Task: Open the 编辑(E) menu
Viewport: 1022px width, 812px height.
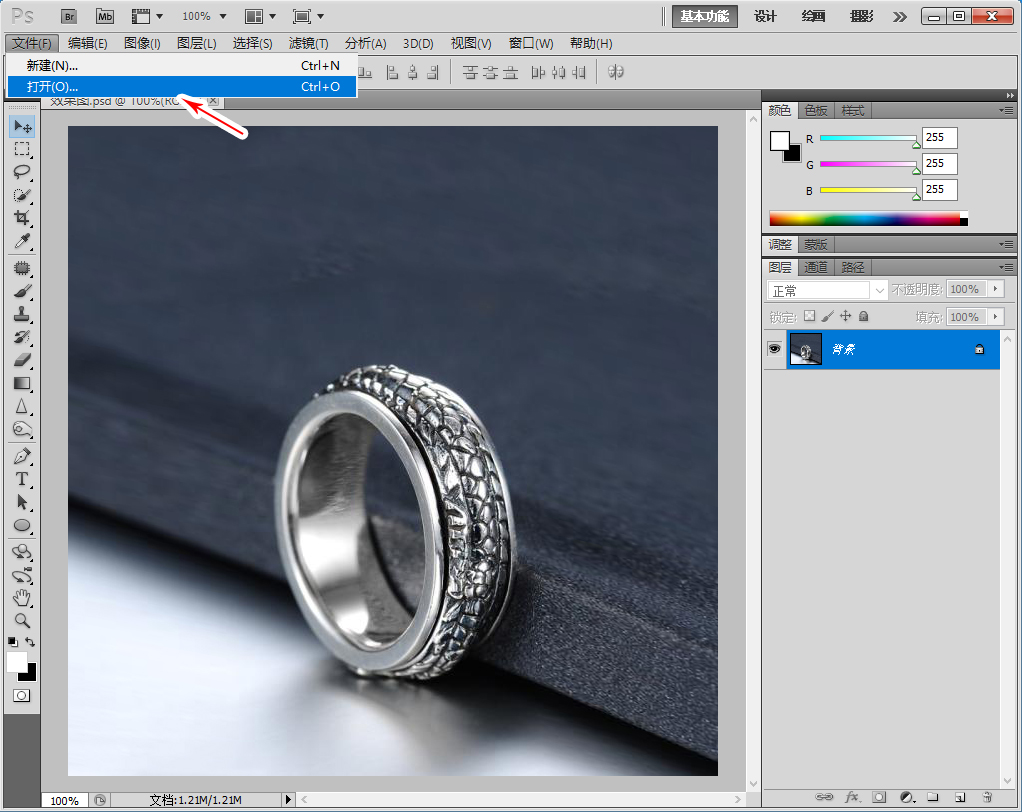Action: tap(87, 44)
